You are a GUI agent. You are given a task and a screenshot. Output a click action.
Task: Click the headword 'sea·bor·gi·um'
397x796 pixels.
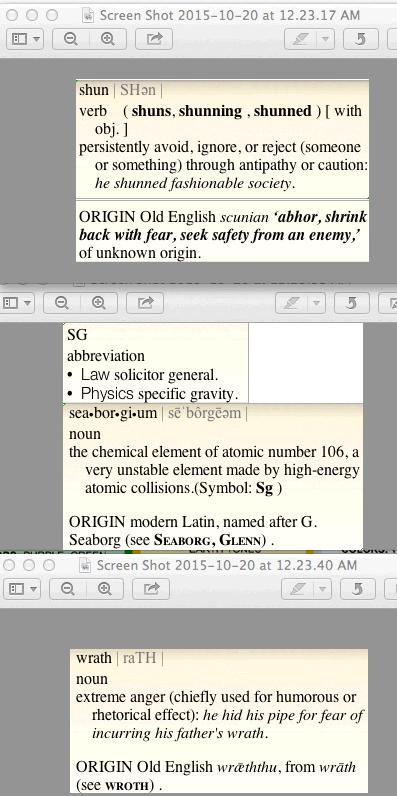click(x=113, y=413)
